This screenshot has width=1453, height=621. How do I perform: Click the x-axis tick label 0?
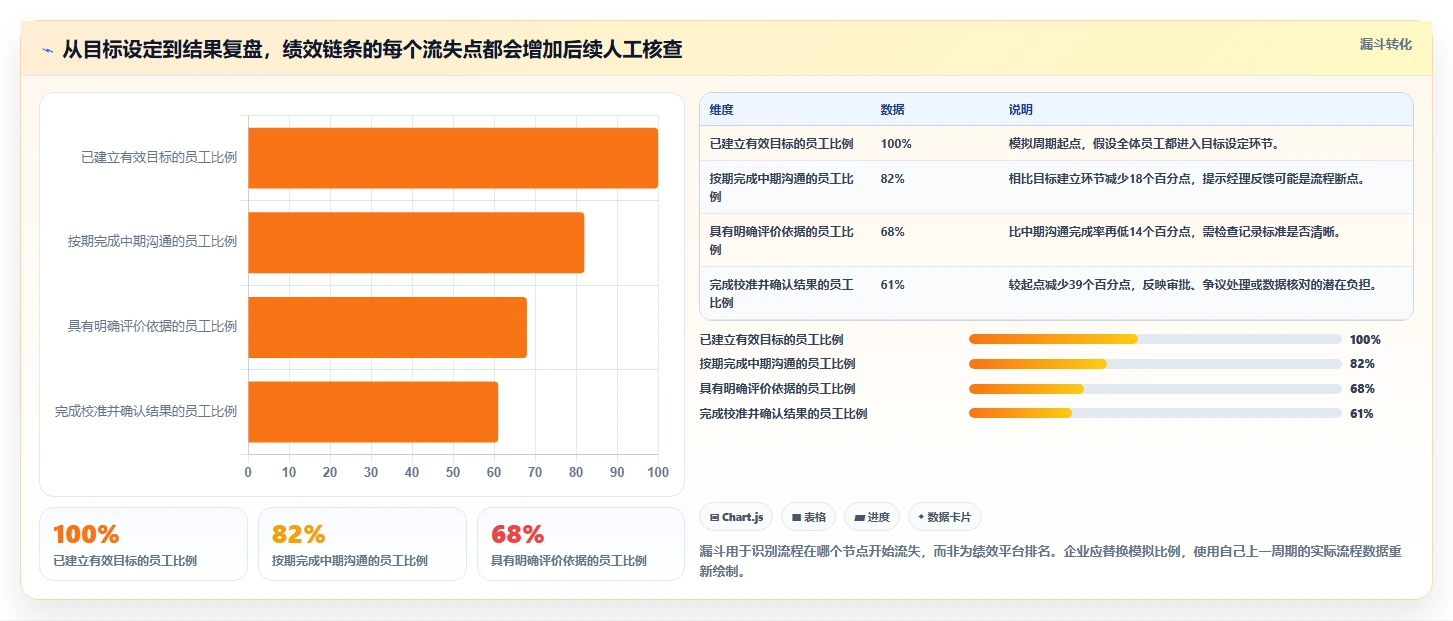pyautogui.click(x=248, y=472)
